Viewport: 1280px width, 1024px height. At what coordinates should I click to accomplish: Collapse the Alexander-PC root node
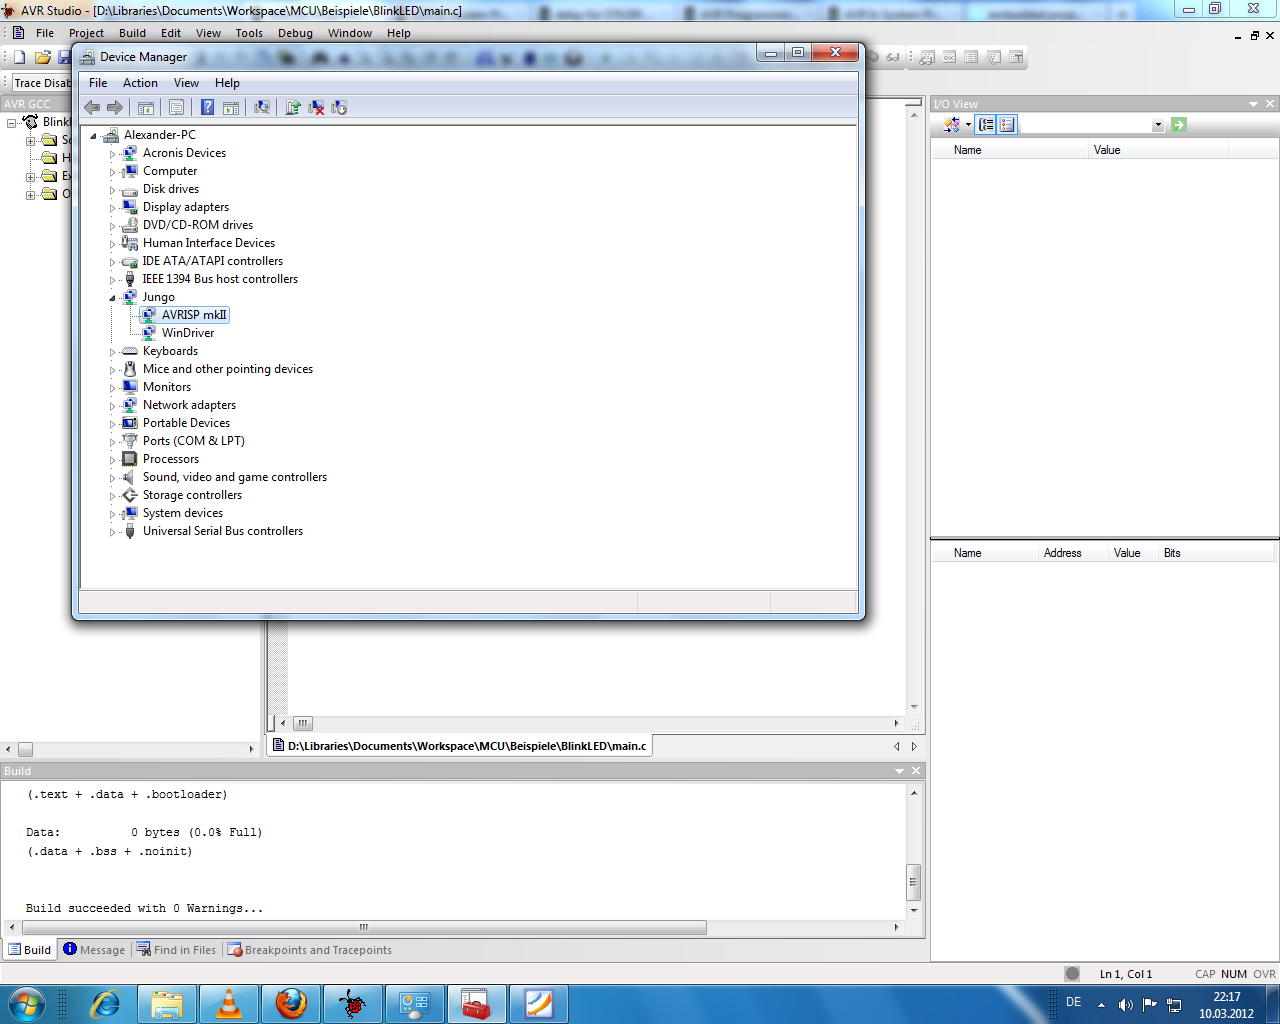point(94,136)
